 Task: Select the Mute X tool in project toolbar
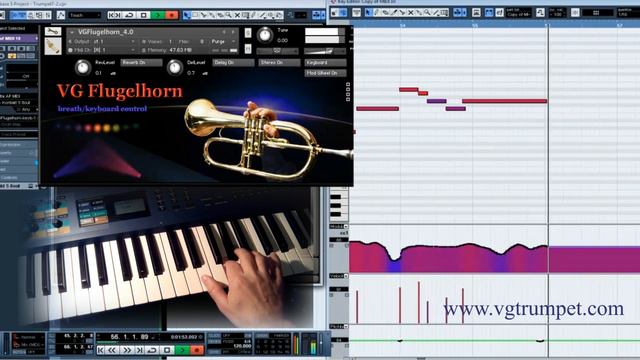237,15
